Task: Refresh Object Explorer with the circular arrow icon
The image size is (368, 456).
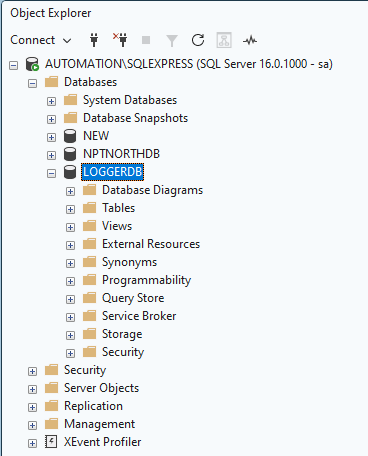Action: tap(198, 40)
